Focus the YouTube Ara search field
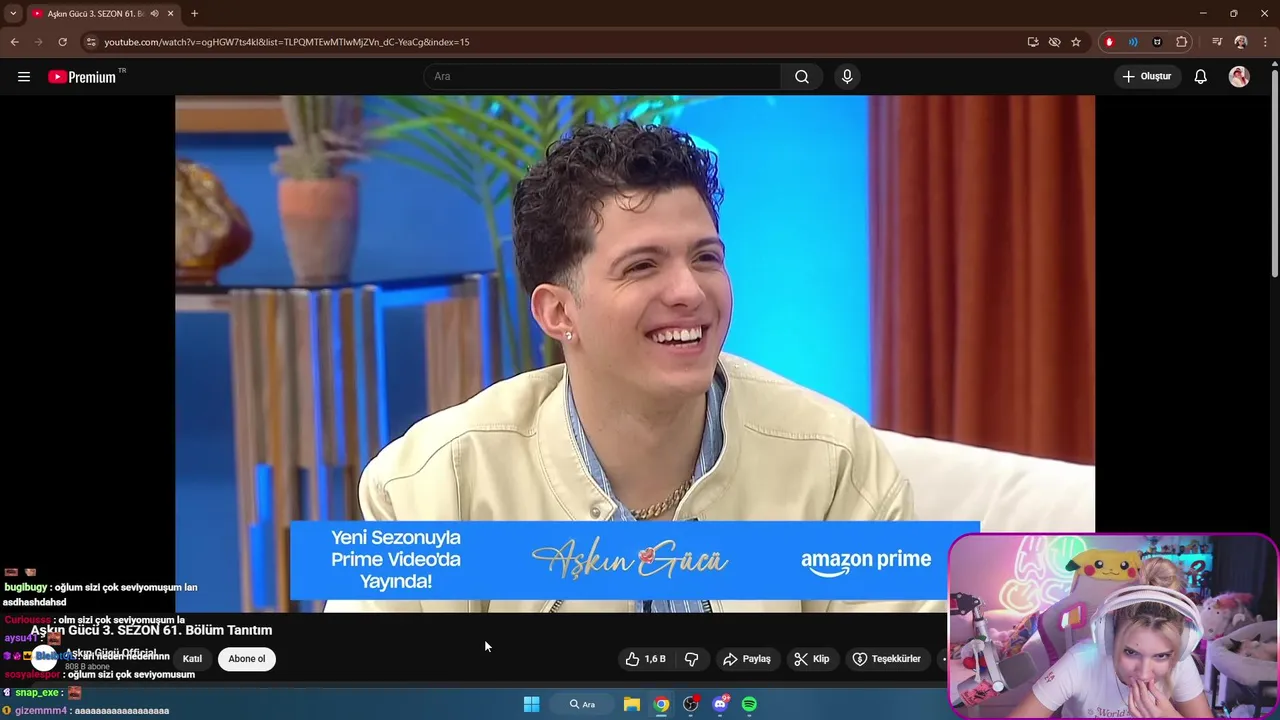Viewport: 1280px width, 720px height. [602, 77]
